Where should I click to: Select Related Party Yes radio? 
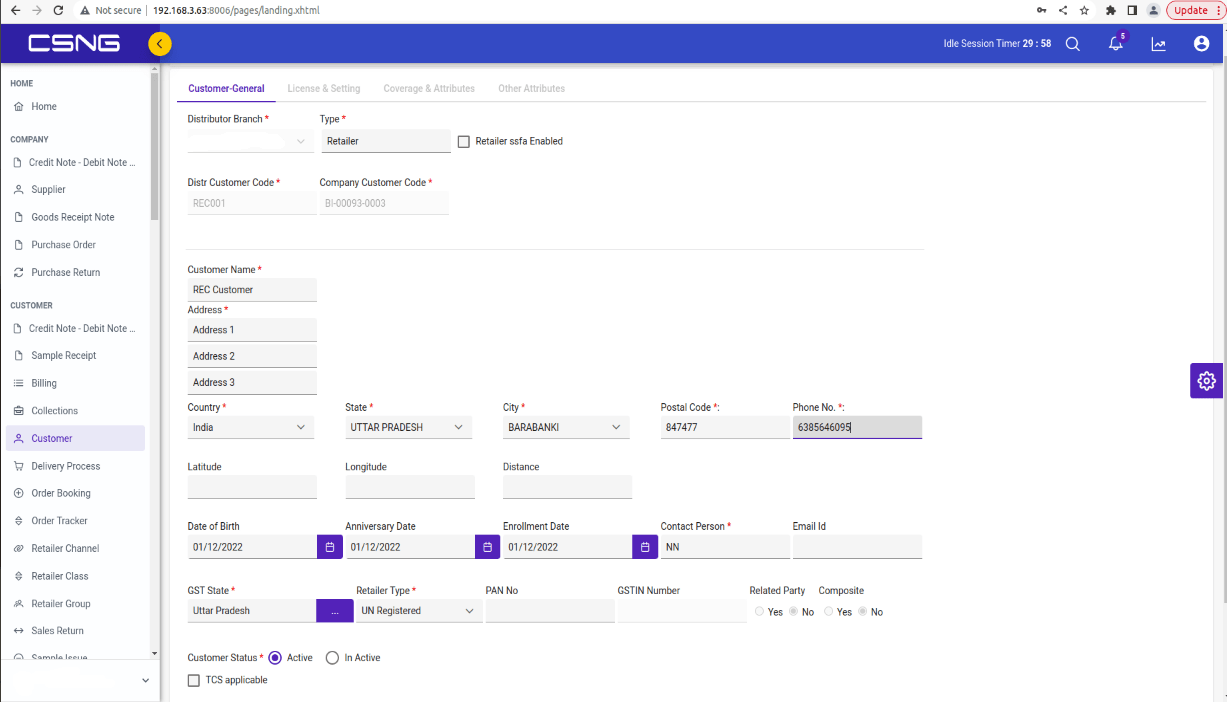(x=759, y=612)
